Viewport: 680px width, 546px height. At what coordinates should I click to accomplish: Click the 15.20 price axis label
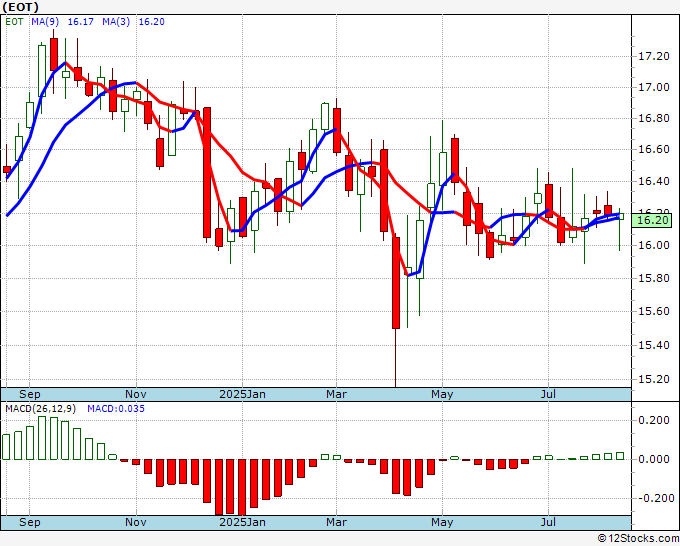click(653, 379)
